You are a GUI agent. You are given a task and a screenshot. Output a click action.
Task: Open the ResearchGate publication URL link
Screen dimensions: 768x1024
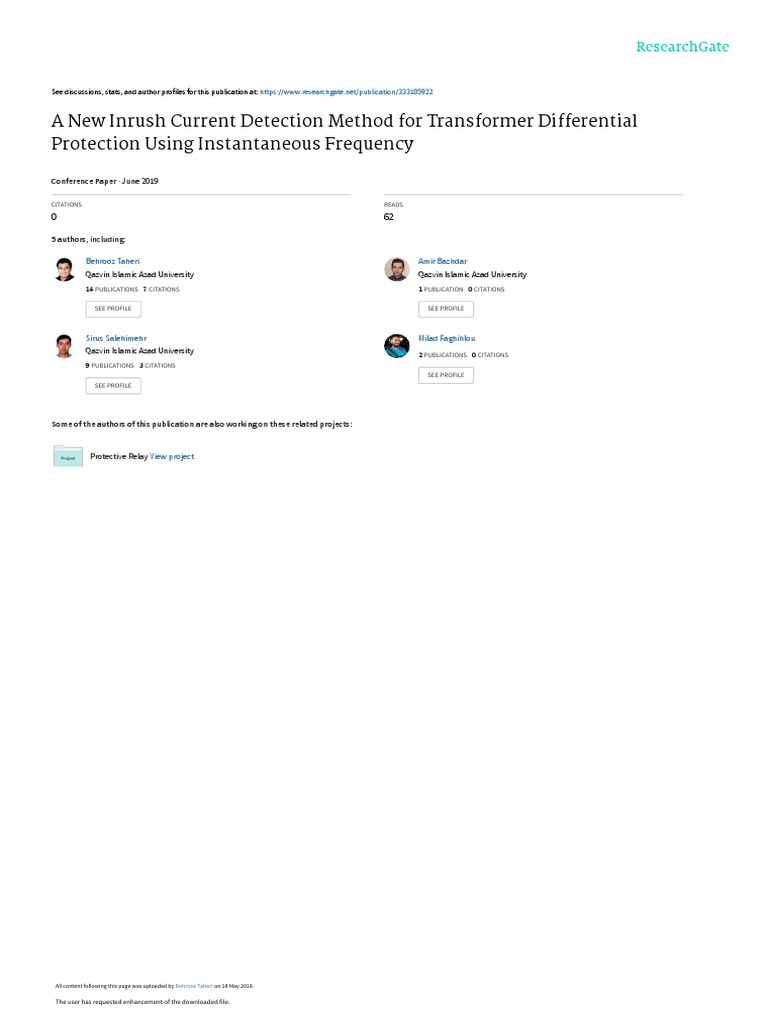click(x=346, y=91)
